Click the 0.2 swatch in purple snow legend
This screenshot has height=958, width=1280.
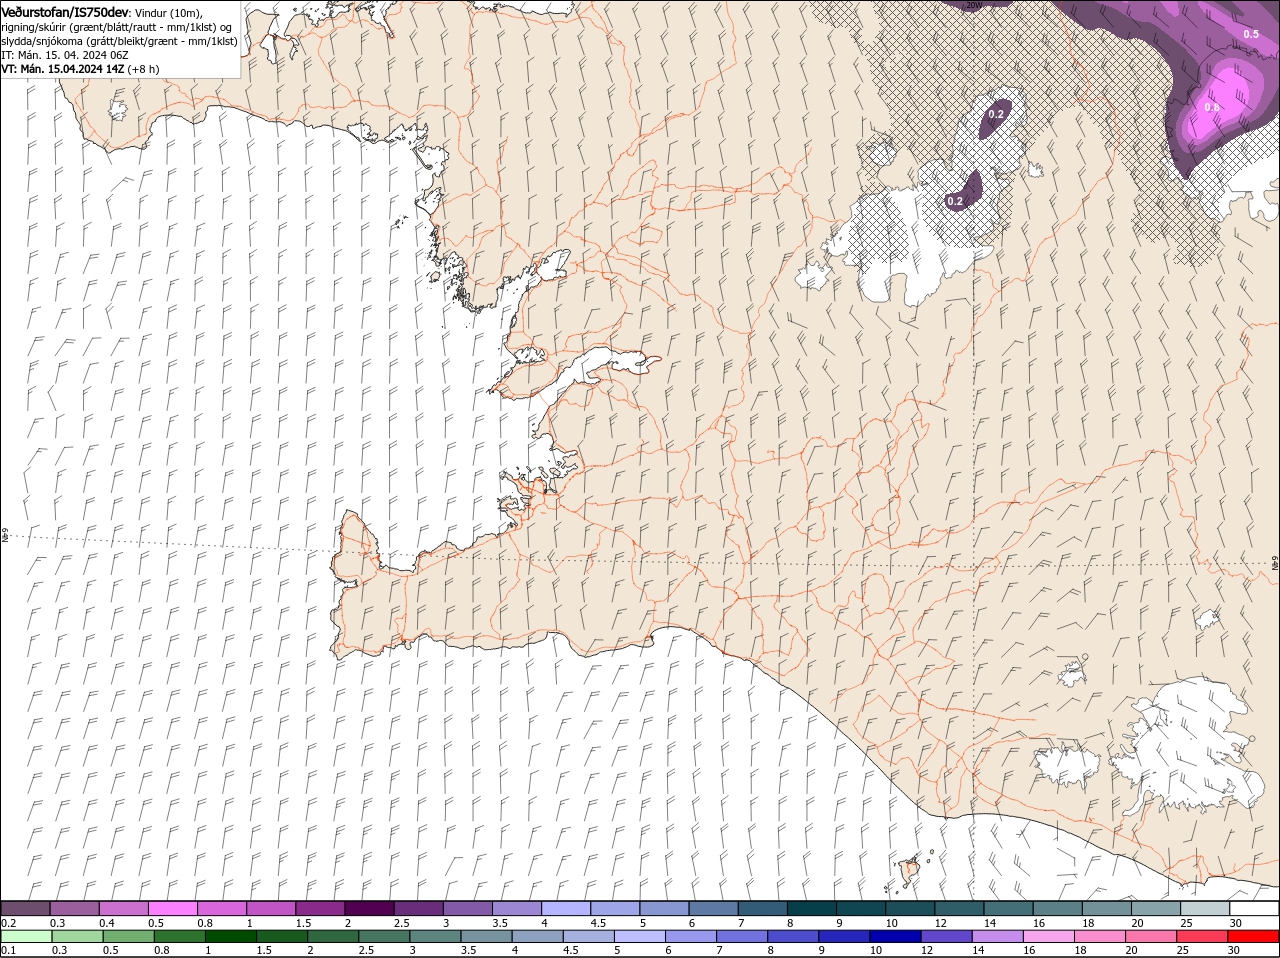[x=25, y=908]
